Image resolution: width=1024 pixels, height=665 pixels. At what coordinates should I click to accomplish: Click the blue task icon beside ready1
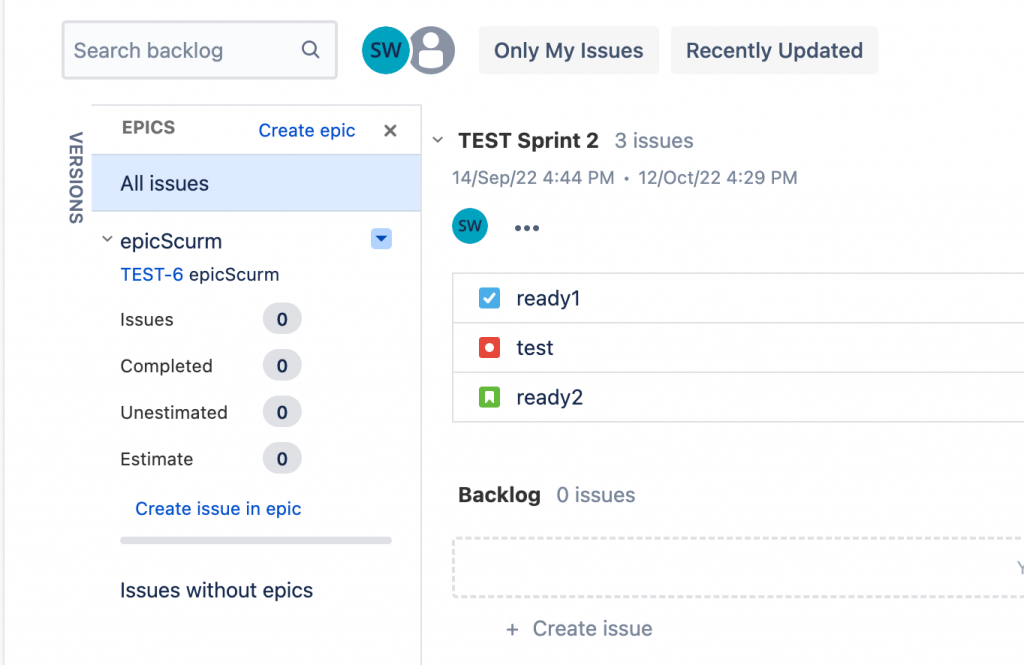[x=489, y=298]
